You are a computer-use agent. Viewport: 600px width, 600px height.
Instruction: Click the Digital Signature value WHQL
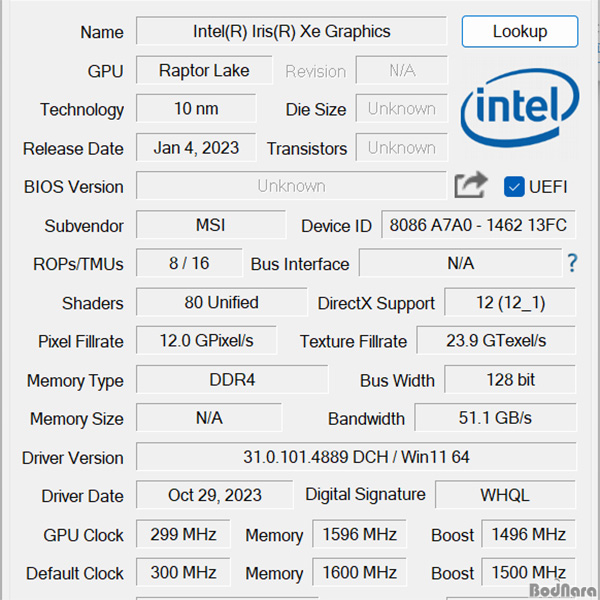(505, 495)
